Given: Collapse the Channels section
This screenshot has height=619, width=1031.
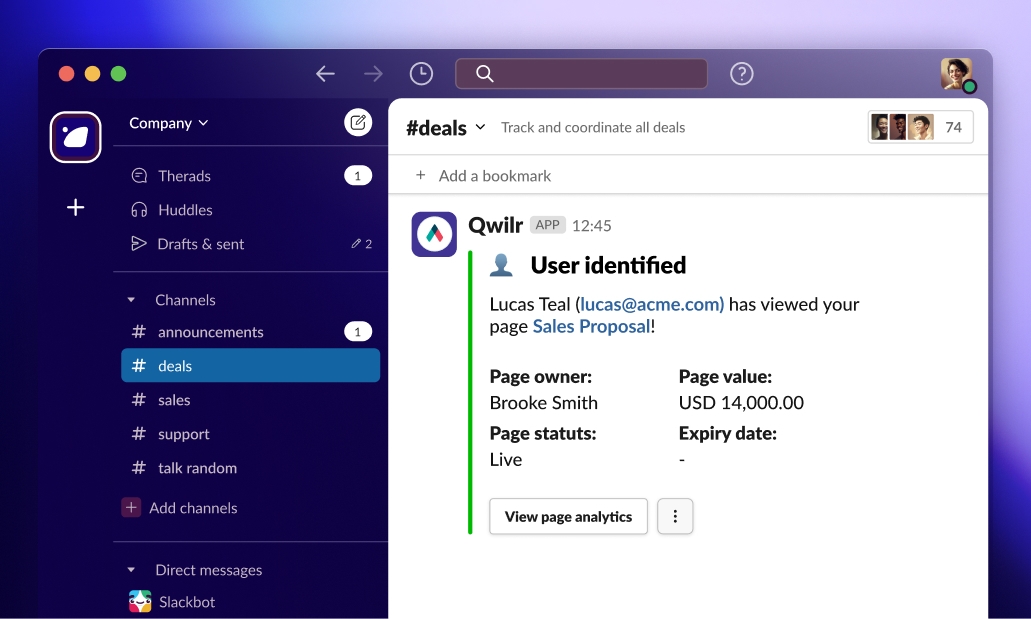Looking at the screenshot, I should coord(131,300).
